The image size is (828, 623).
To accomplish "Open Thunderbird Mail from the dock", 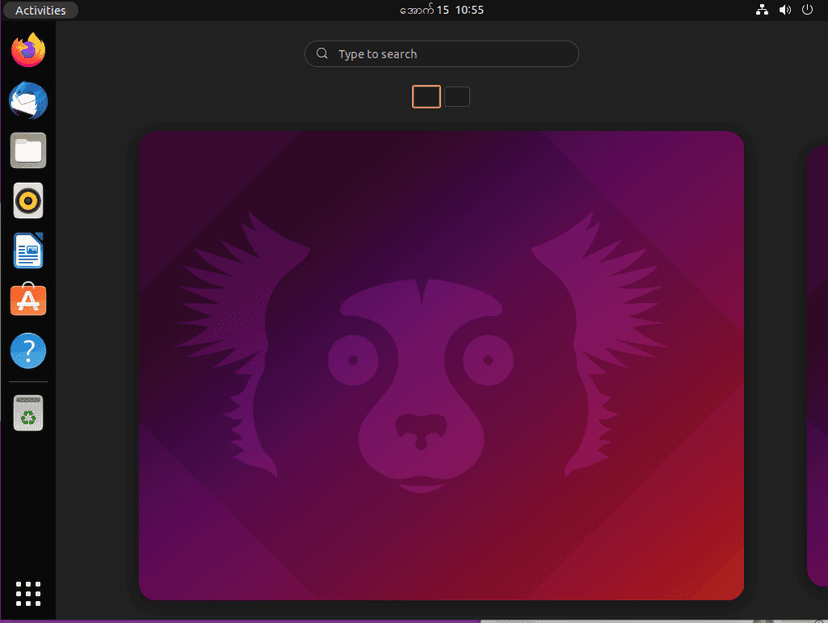I will click(28, 100).
